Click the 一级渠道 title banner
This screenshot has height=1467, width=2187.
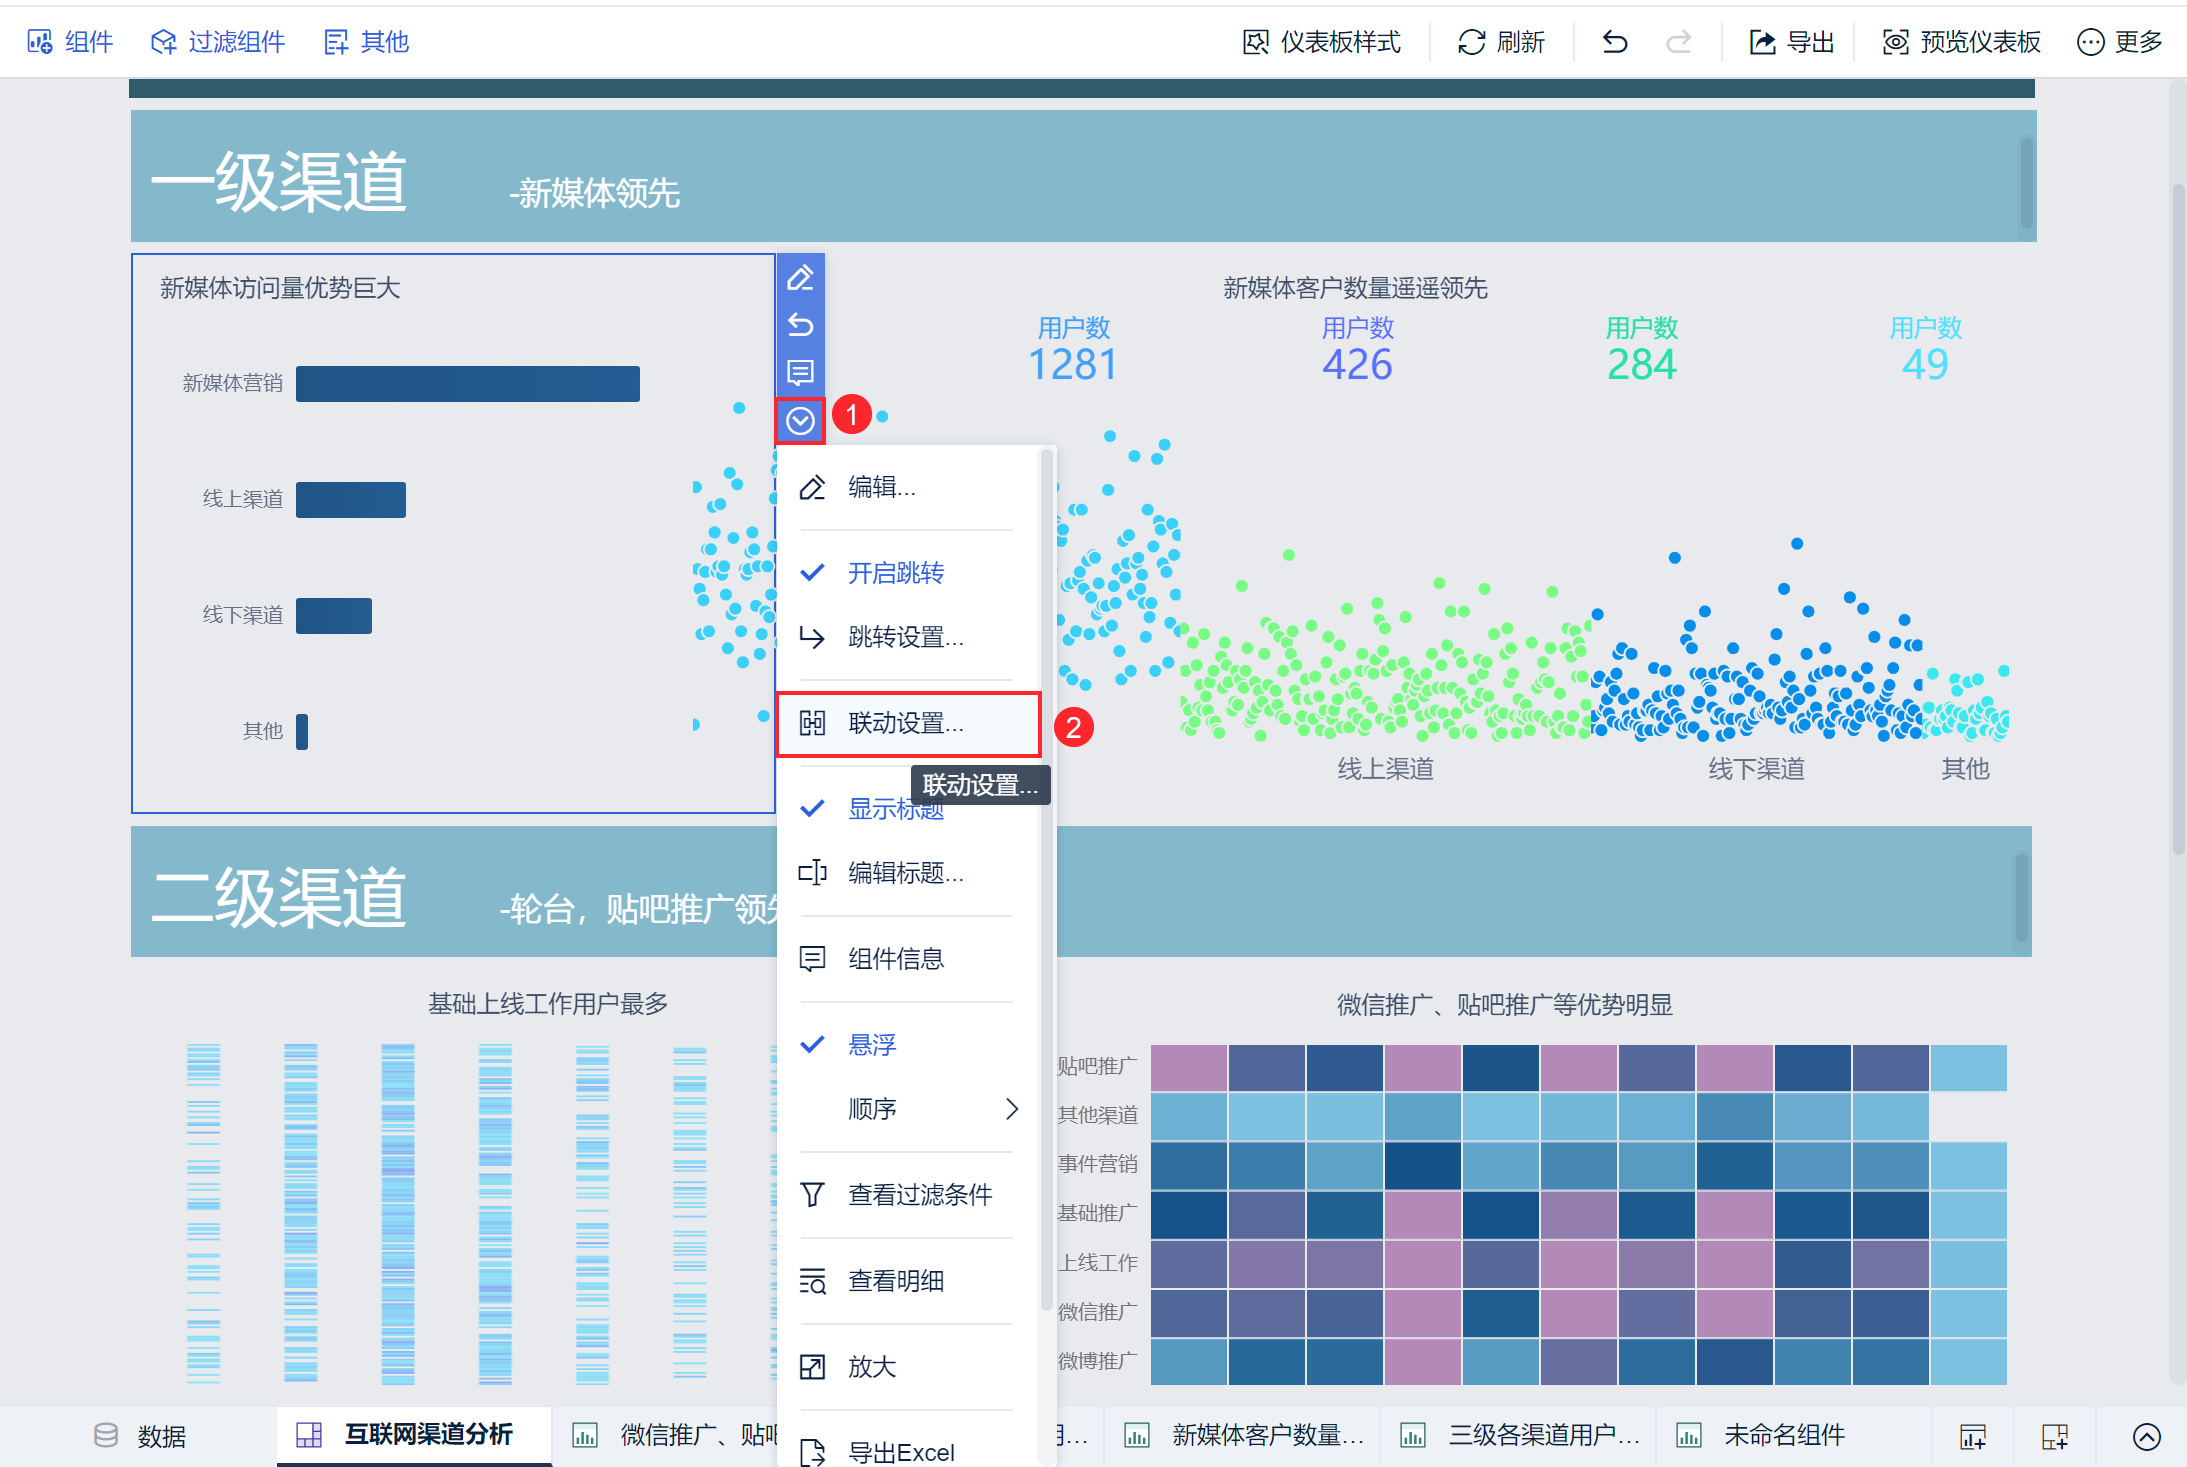tap(1084, 176)
